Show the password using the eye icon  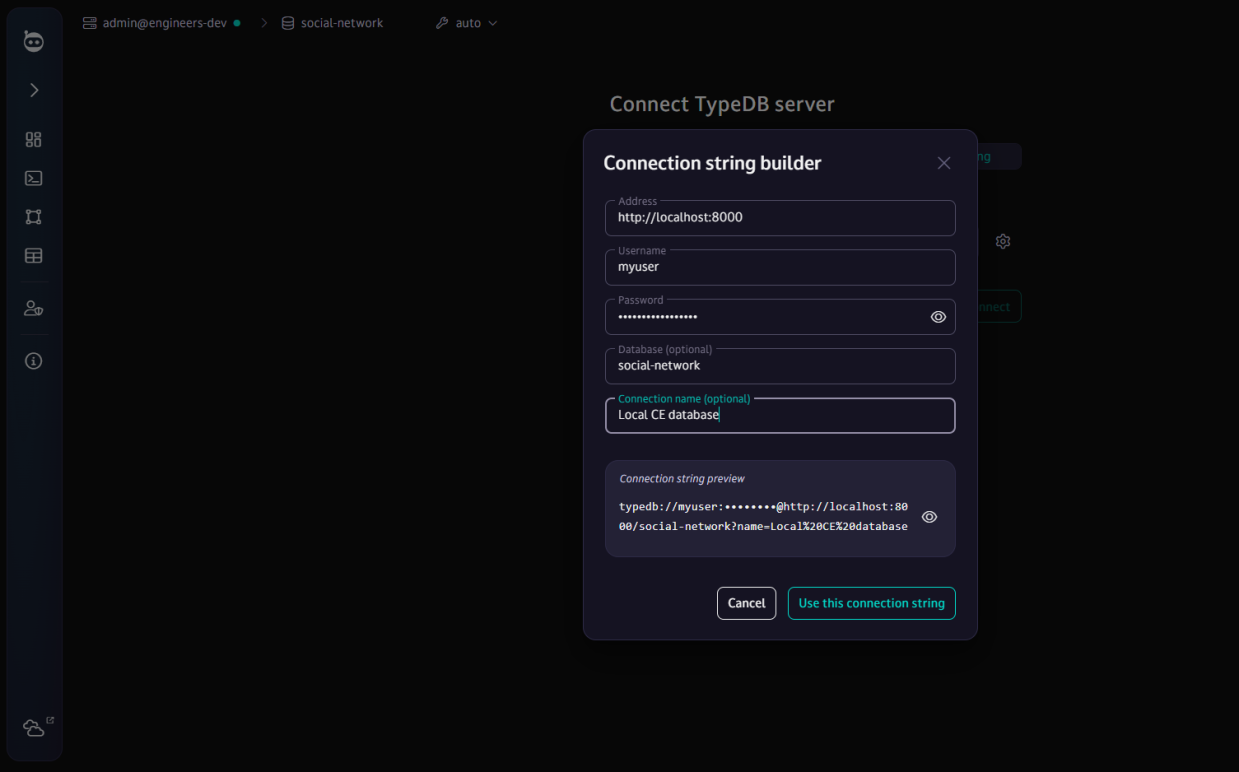tap(938, 317)
